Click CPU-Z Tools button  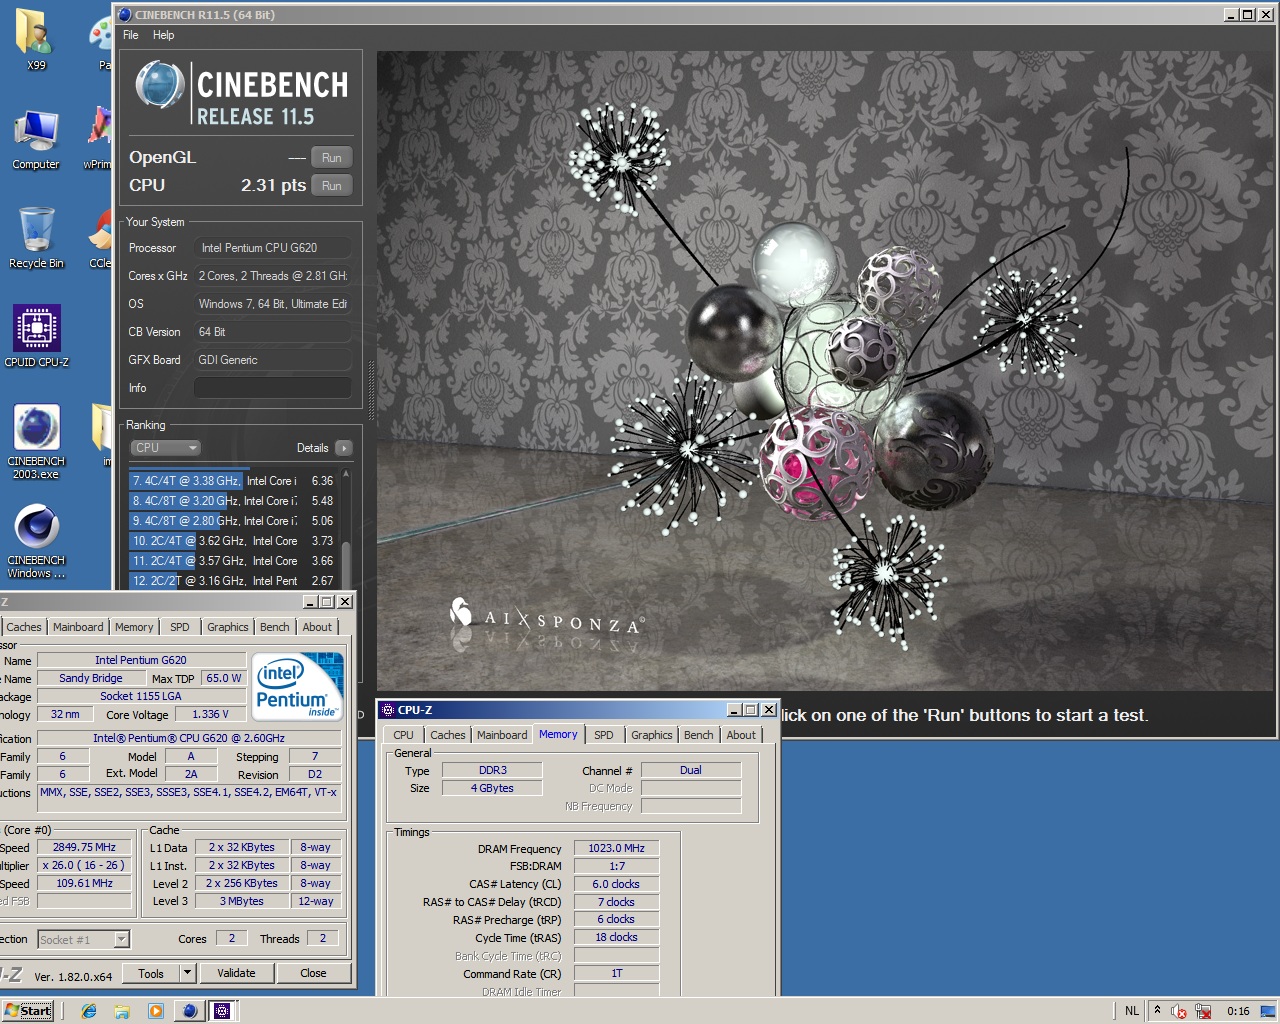pos(151,973)
